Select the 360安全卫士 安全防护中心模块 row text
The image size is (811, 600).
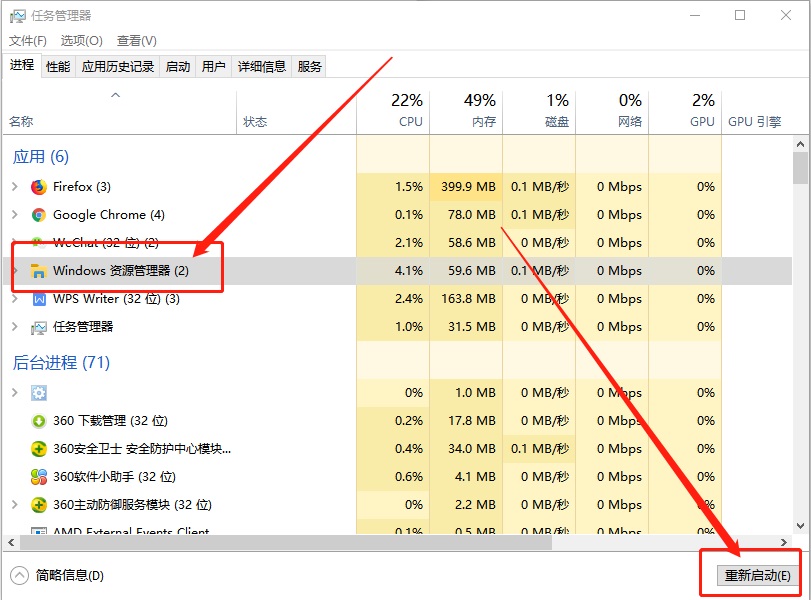[142, 448]
